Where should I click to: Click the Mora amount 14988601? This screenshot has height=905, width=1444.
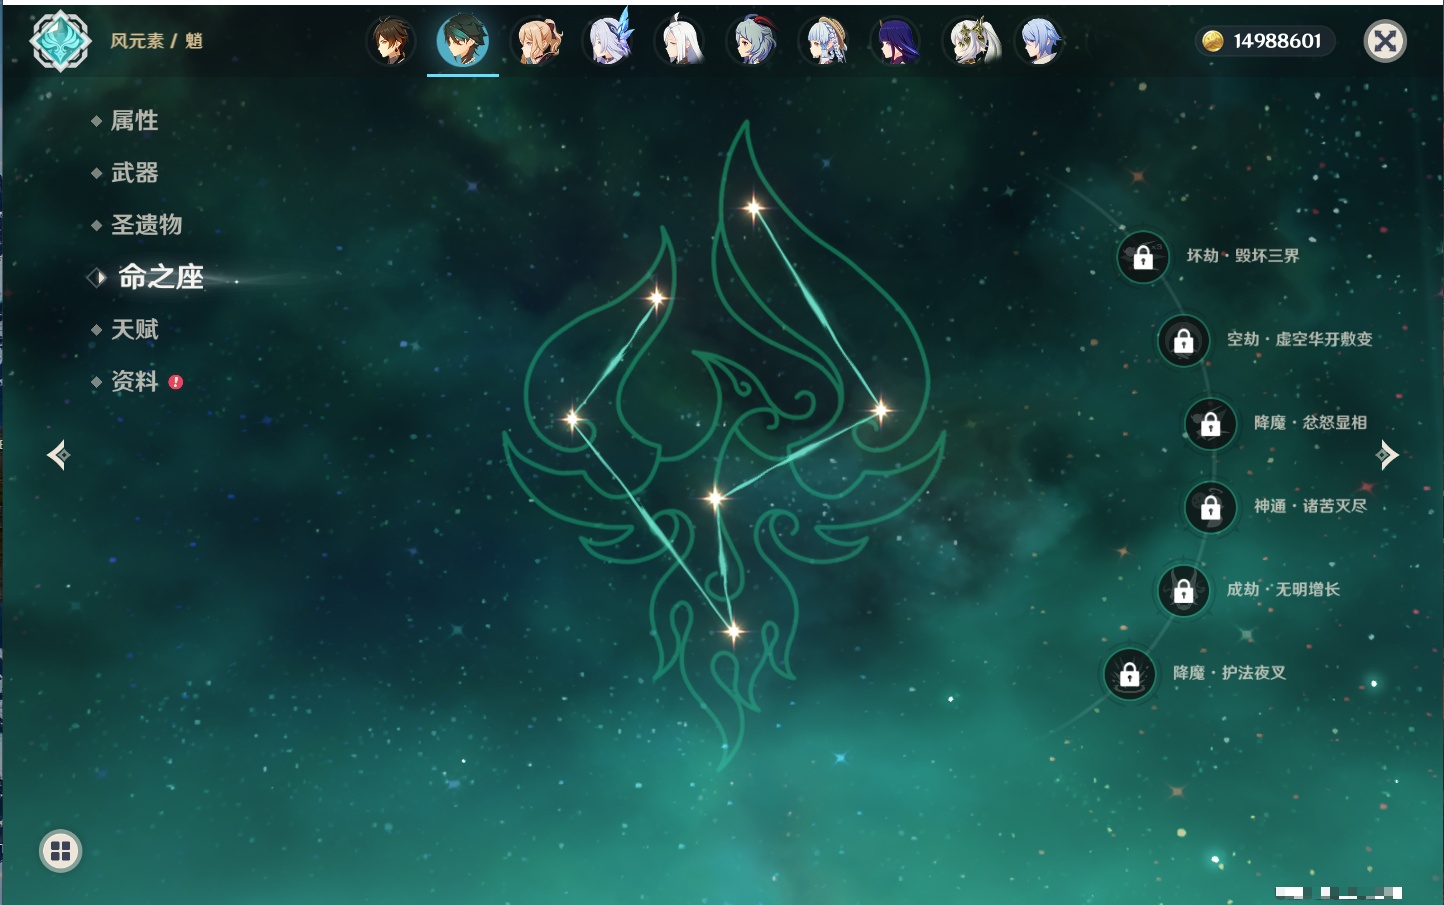click(1277, 41)
